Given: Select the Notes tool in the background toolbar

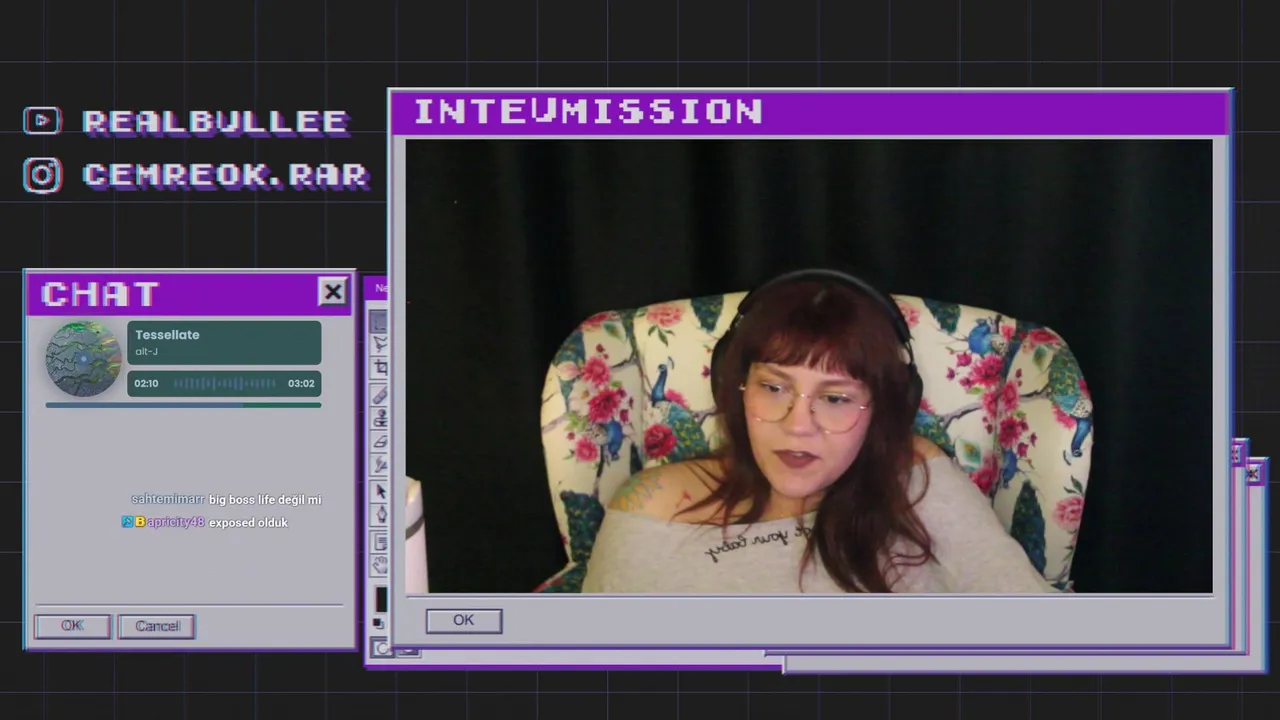Looking at the screenshot, I should pyautogui.click(x=379, y=542).
